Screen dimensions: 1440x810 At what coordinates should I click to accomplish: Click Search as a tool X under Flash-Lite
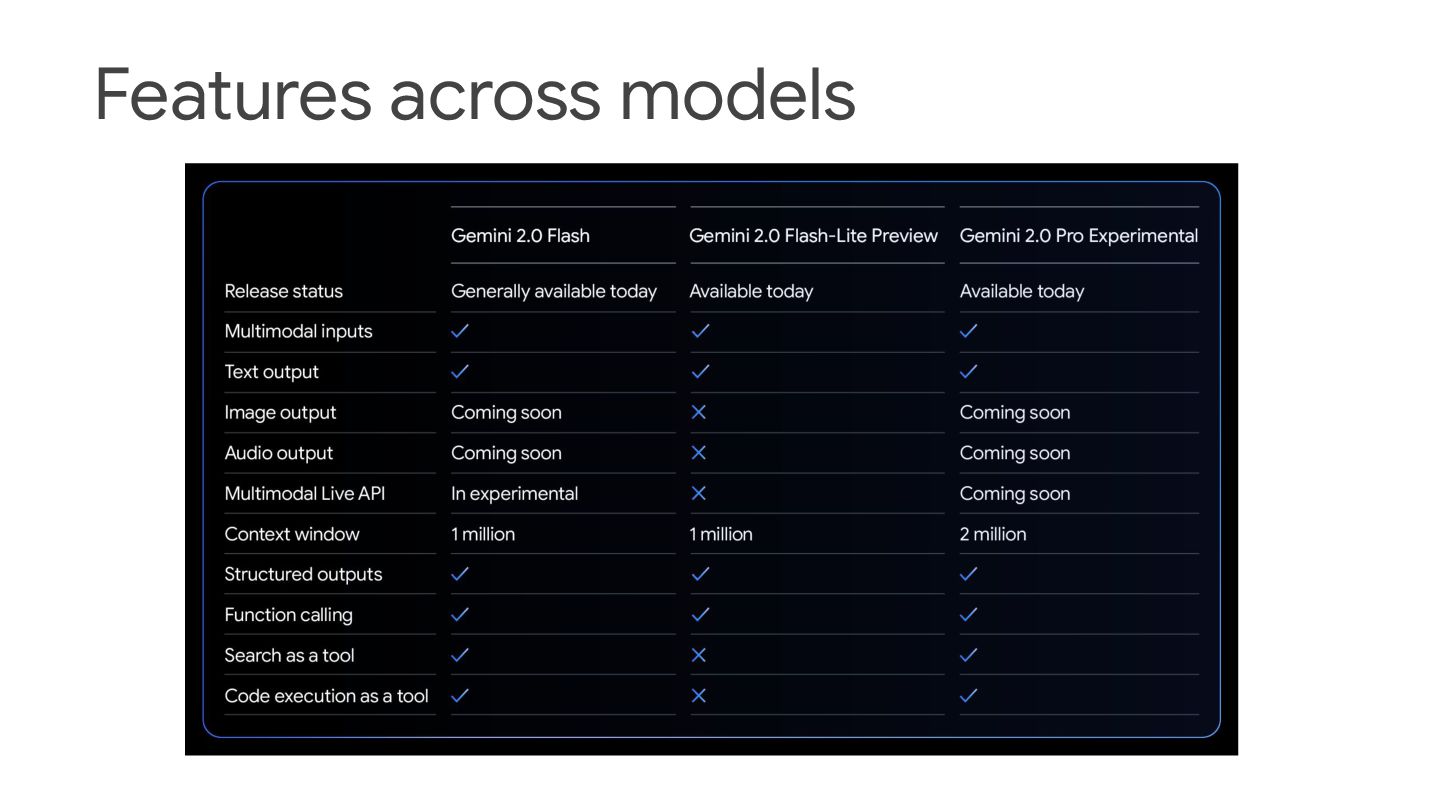pyautogui.click(x=699, y=655)
